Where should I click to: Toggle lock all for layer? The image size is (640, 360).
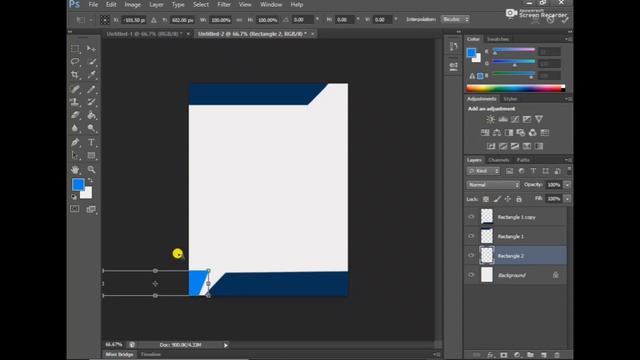[519, 199]
